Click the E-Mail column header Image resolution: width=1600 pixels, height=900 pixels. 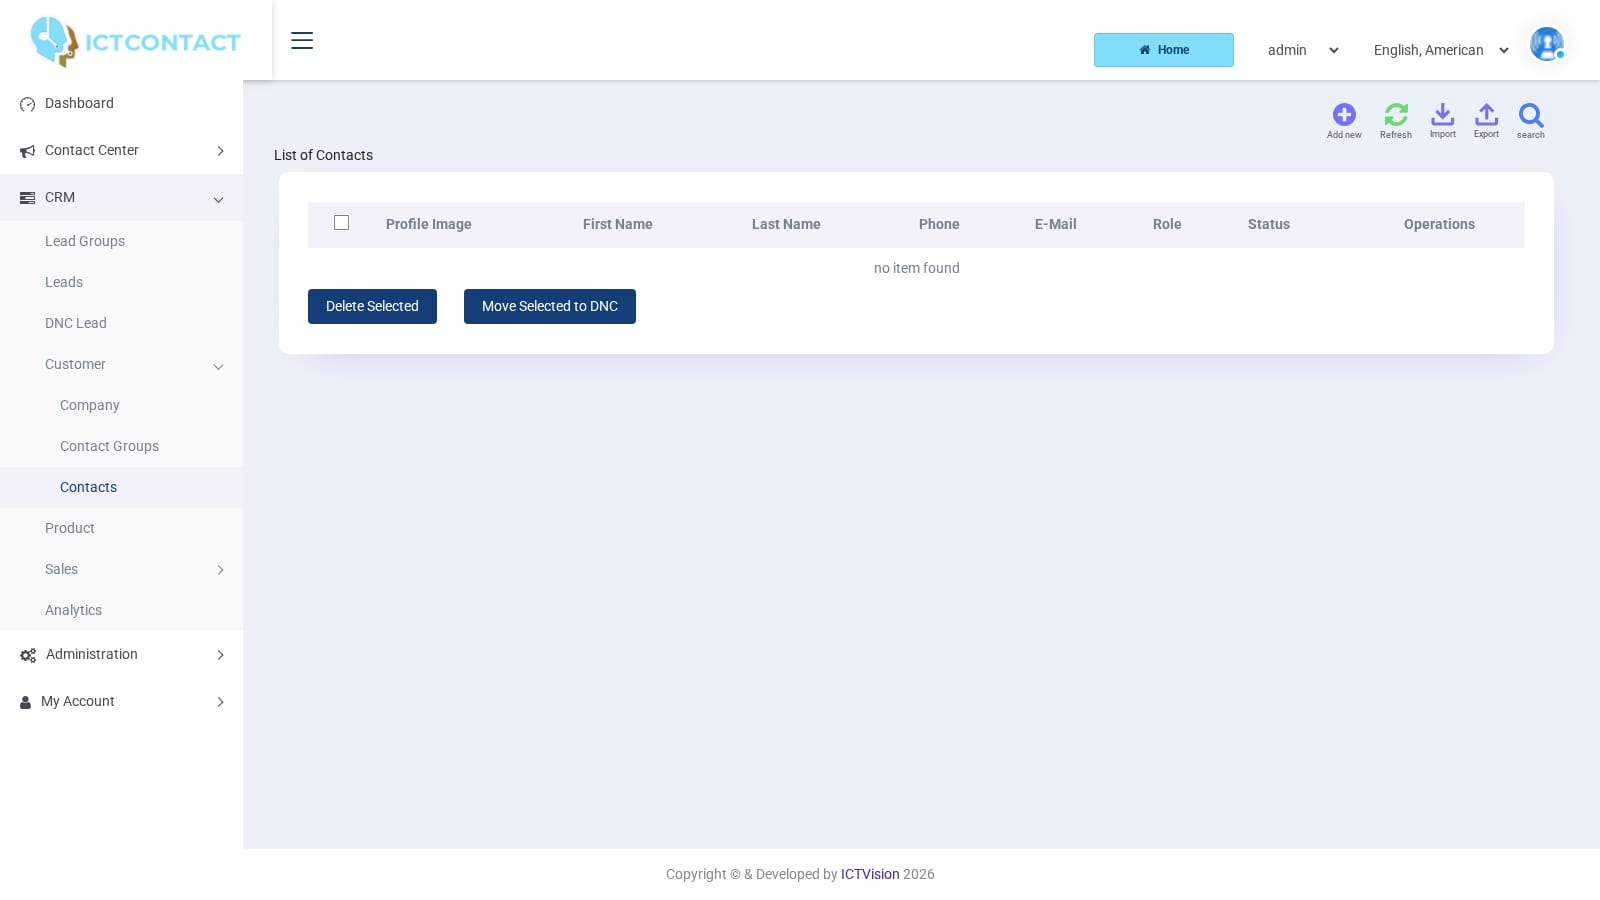pyautogui.click(x=1056, y=224)
